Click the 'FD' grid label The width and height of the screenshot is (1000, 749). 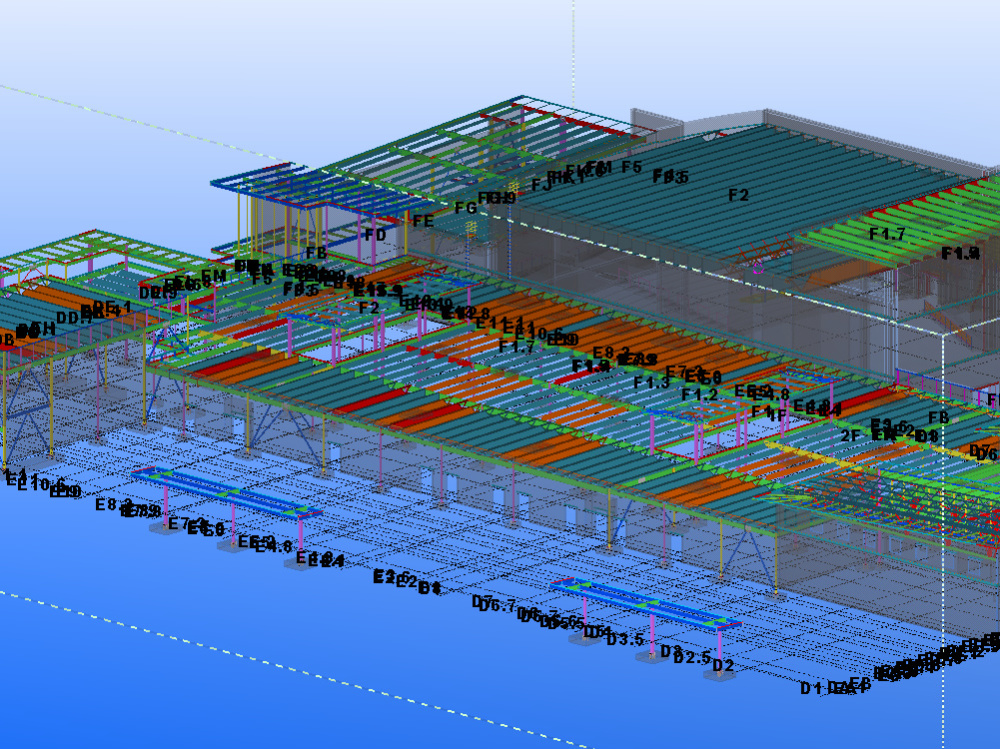tap(376, 235)
